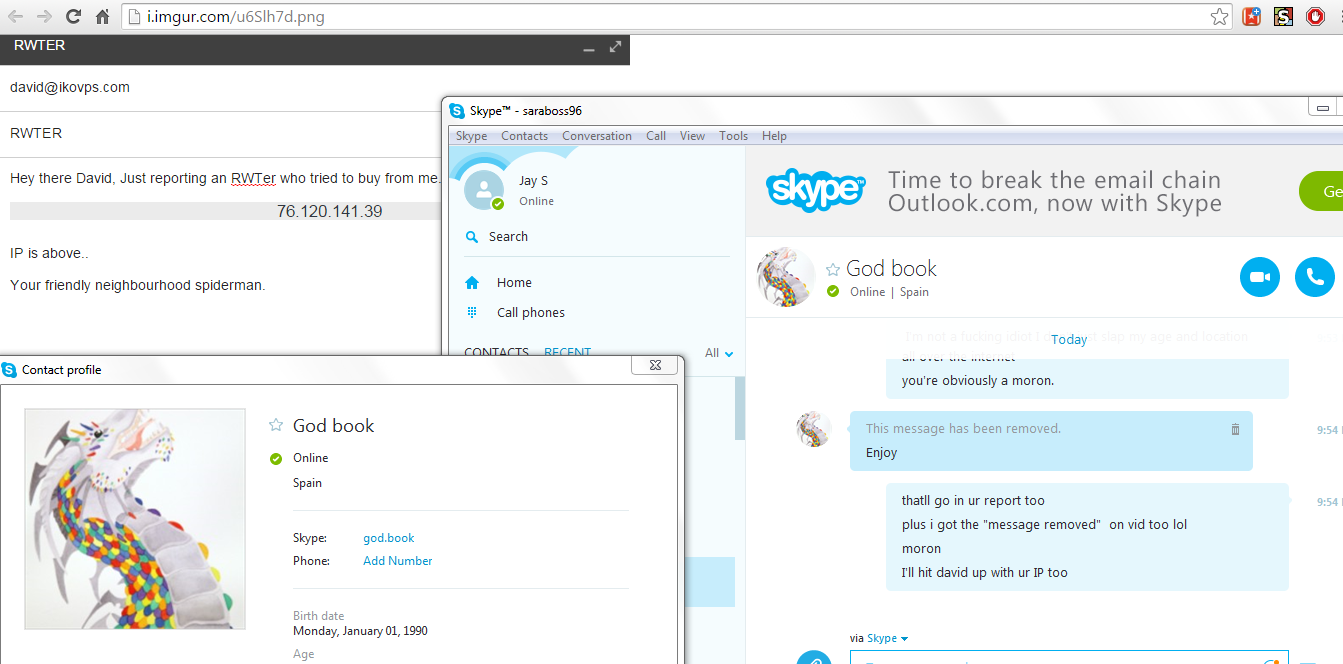Toggle favorite star in Contact profile
1343x664 pixels.
(x=276, y=425)
